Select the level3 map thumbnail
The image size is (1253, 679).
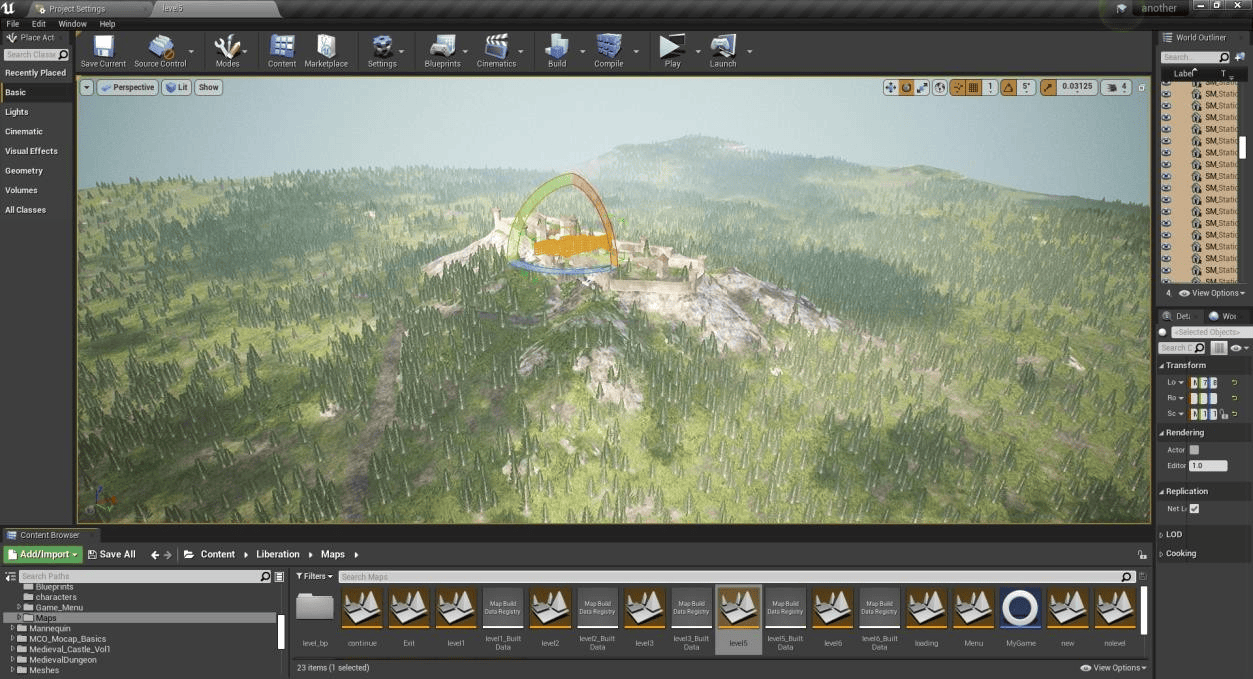click(644, 618)
